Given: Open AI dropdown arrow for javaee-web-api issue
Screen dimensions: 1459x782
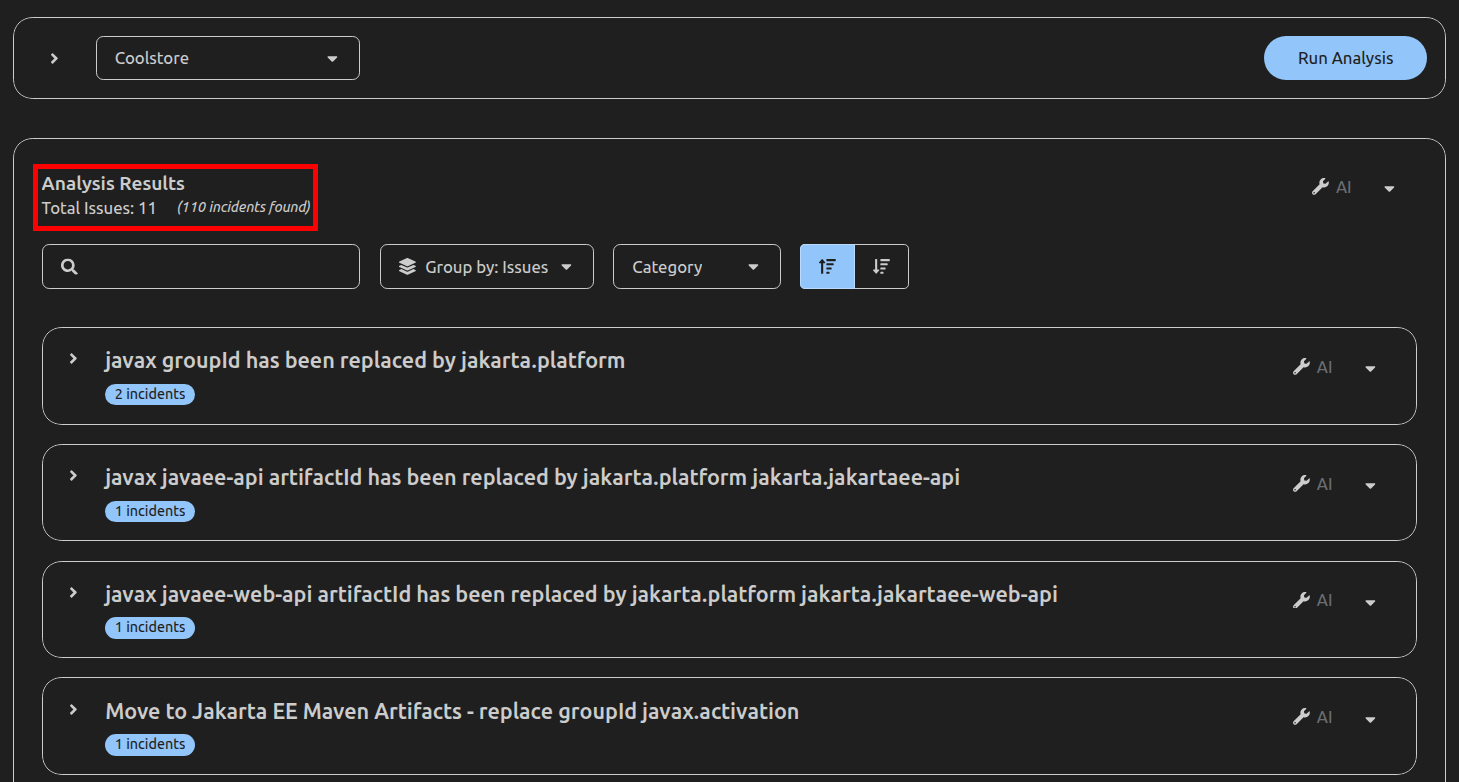Looking at the screenshot, I should click(1370, 602).
